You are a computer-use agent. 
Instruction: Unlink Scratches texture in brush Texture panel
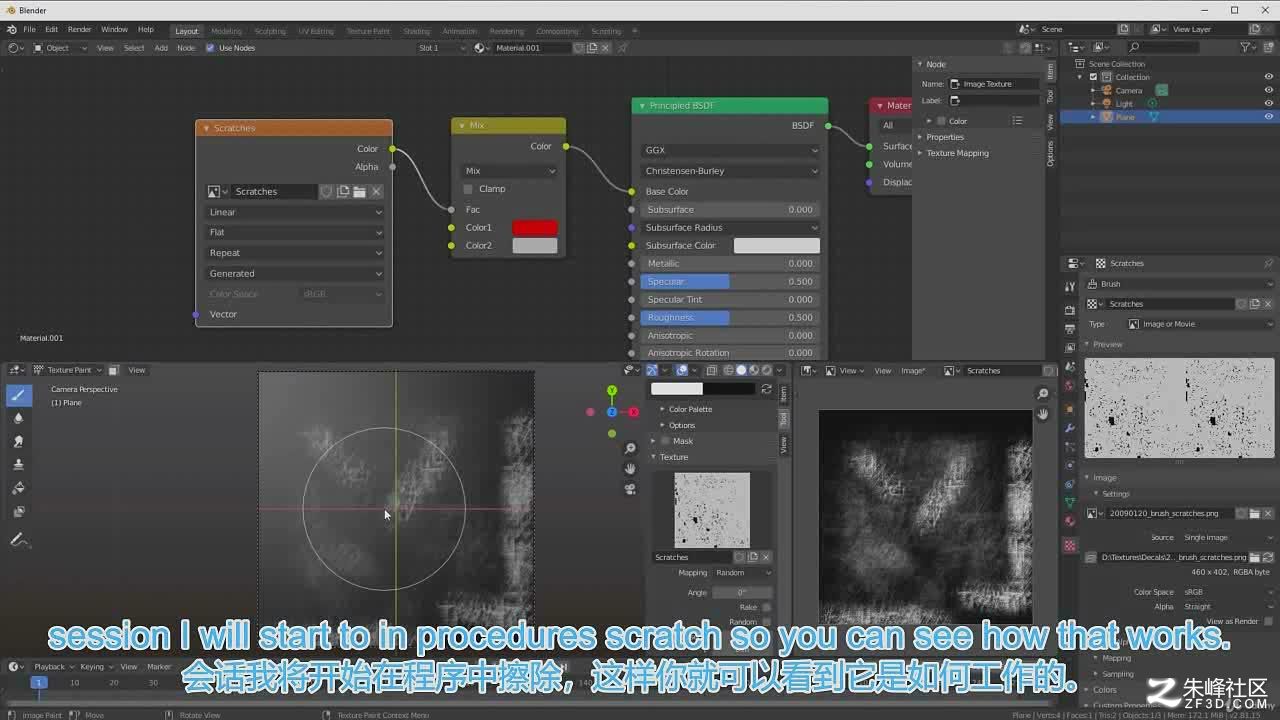766,557
